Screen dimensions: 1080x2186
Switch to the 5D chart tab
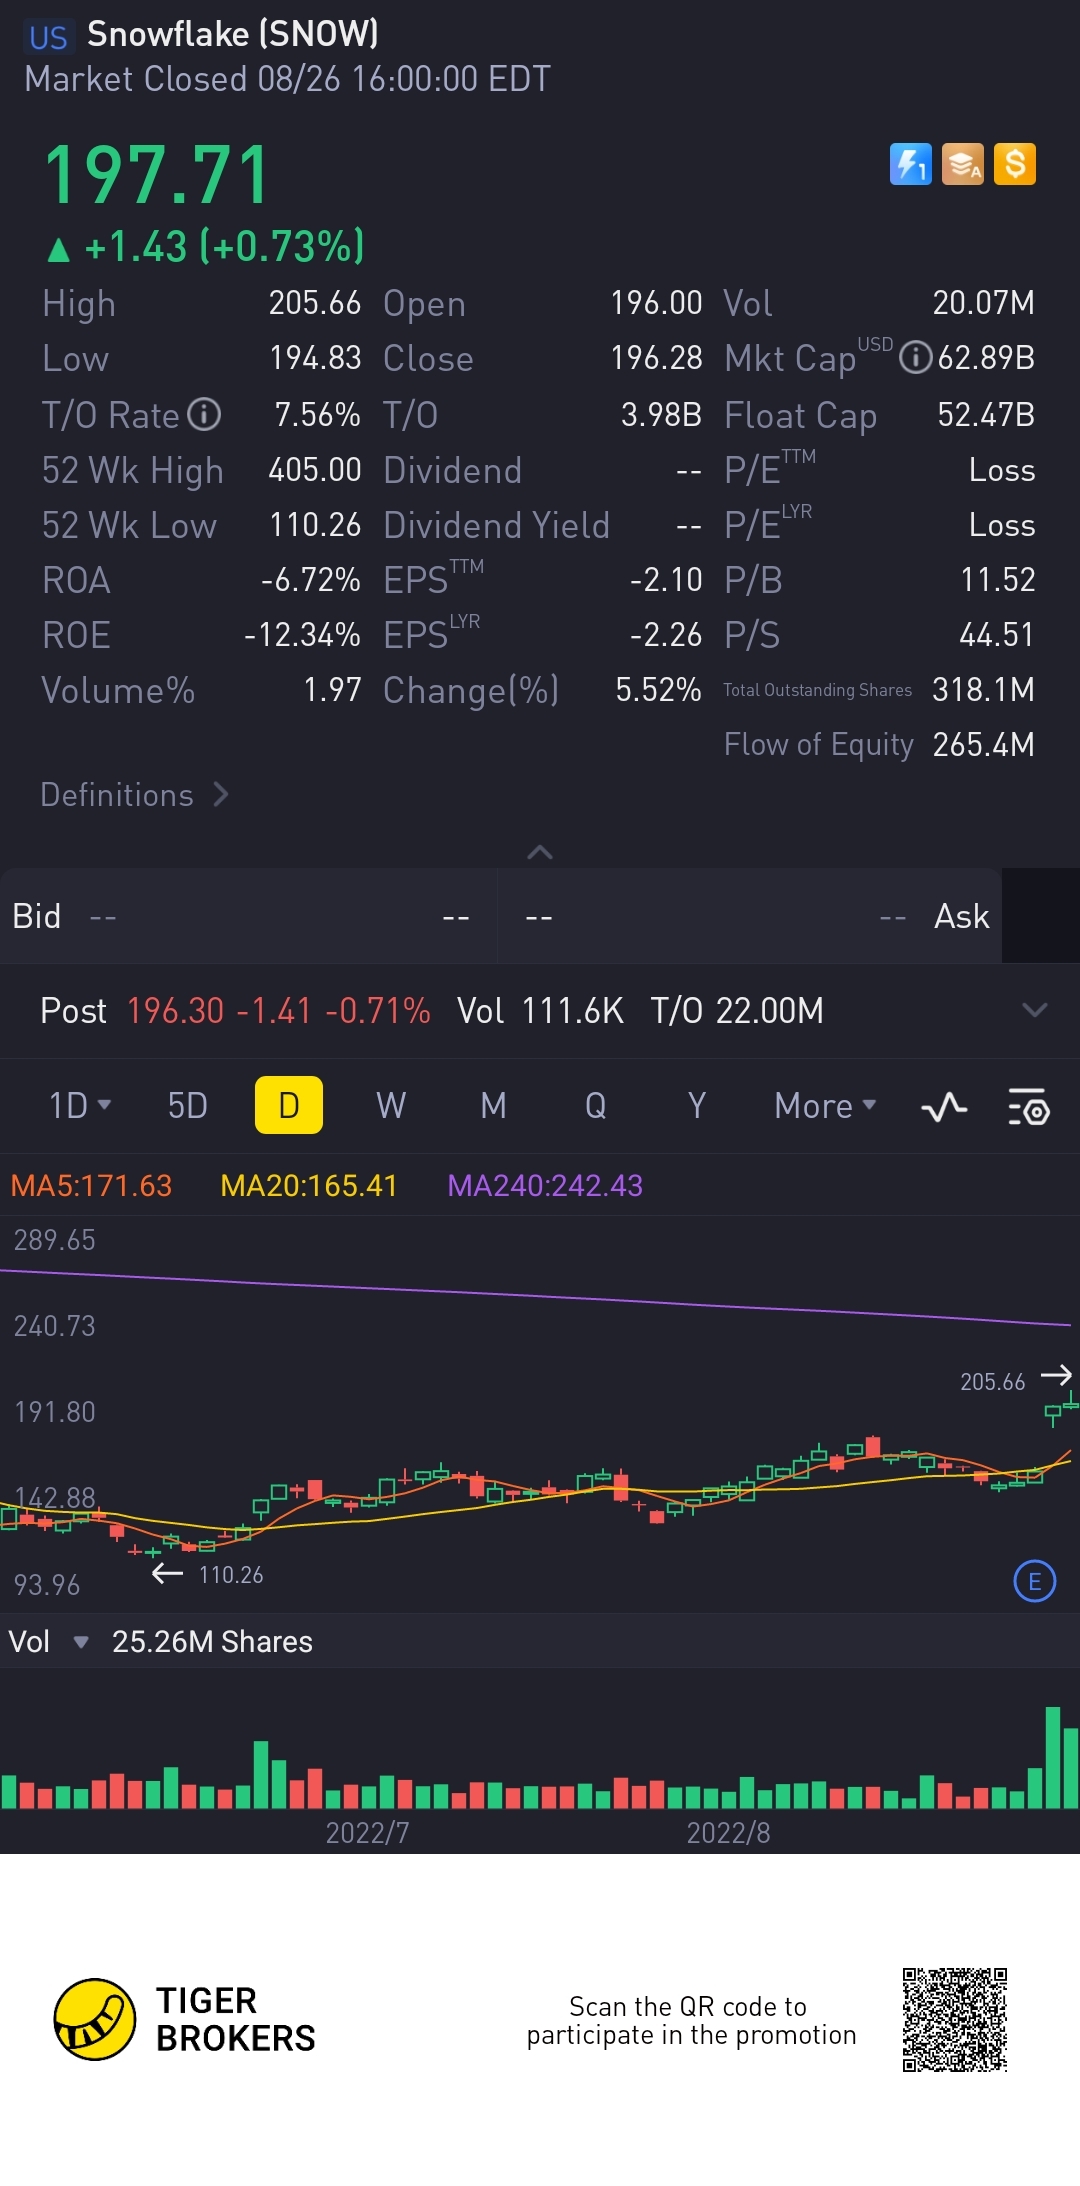[187, 1105]
